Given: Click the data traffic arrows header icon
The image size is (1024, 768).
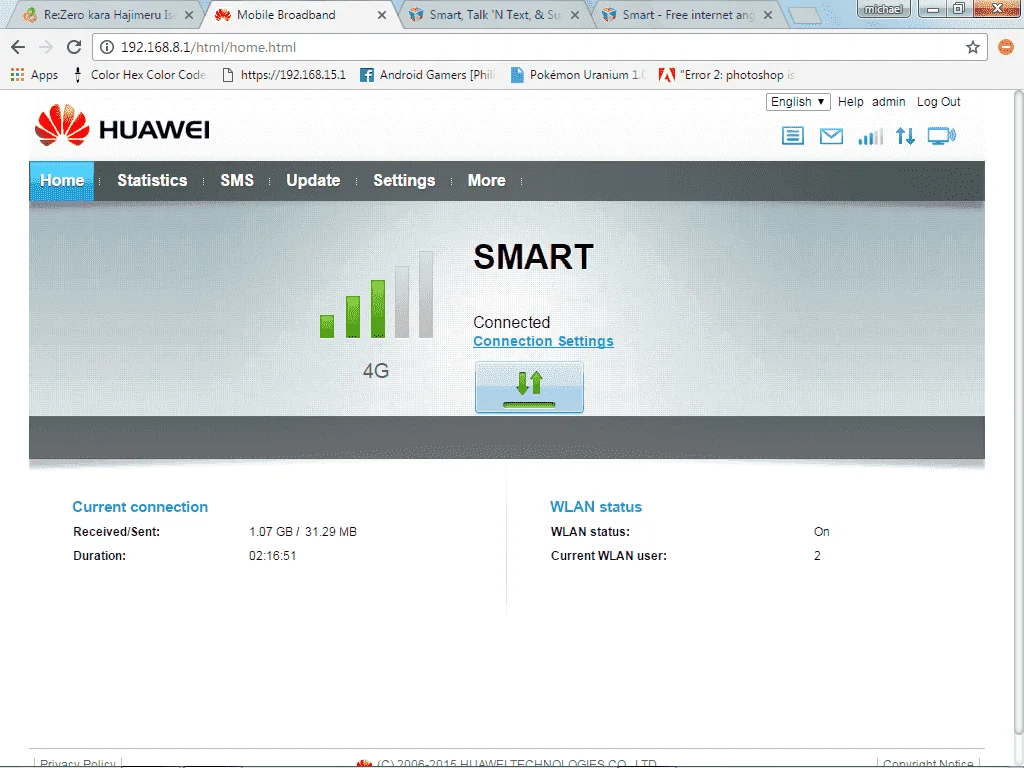Looking at the screenshot, I should click(905, 136).
